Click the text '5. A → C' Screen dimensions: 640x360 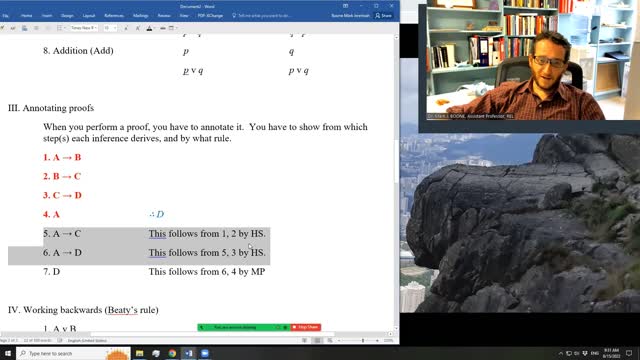pos(62,233)
